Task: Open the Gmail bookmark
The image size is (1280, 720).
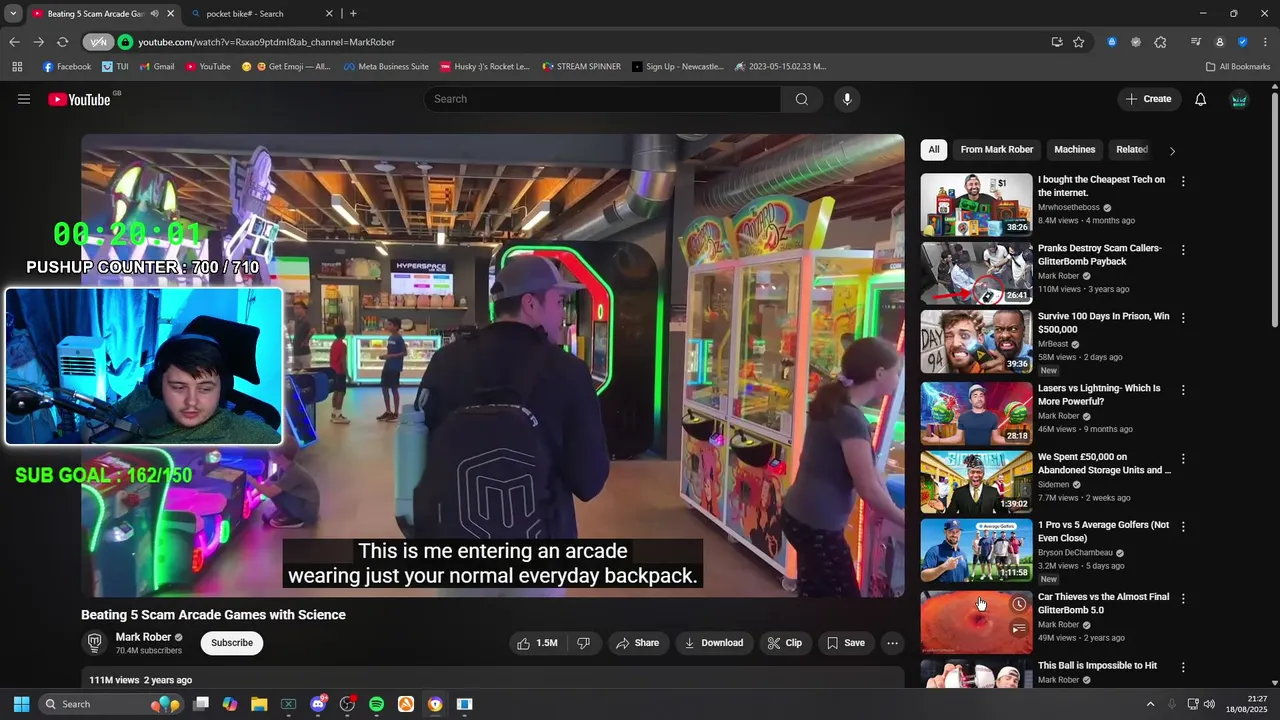Action: click(157, 67)
